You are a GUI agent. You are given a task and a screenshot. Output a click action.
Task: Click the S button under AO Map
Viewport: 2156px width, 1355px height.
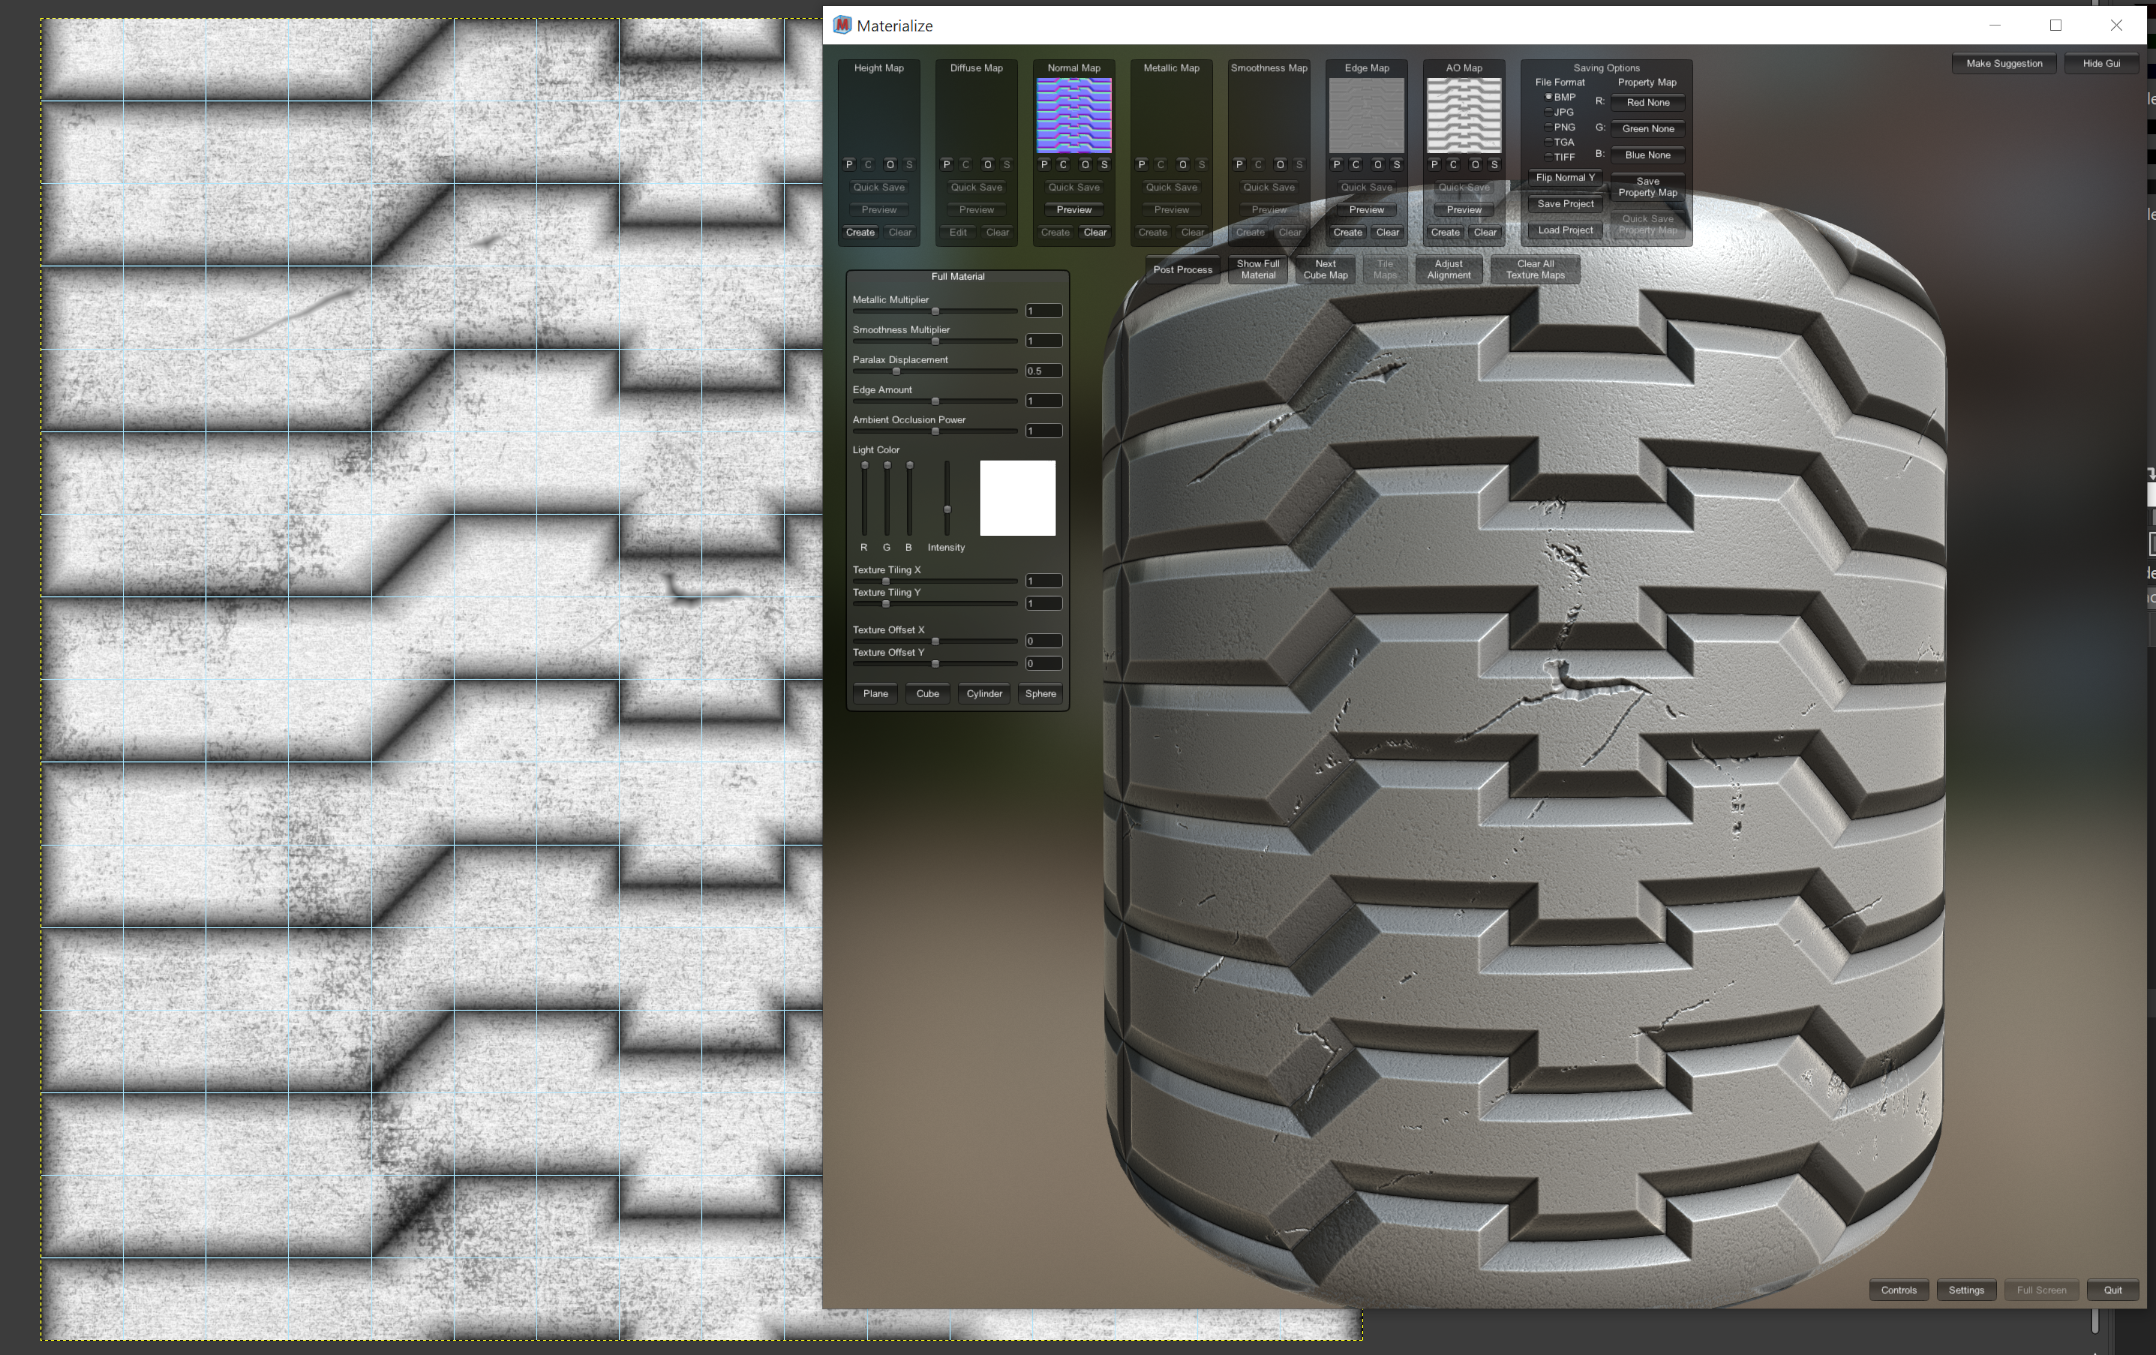tap(1494, 165)
